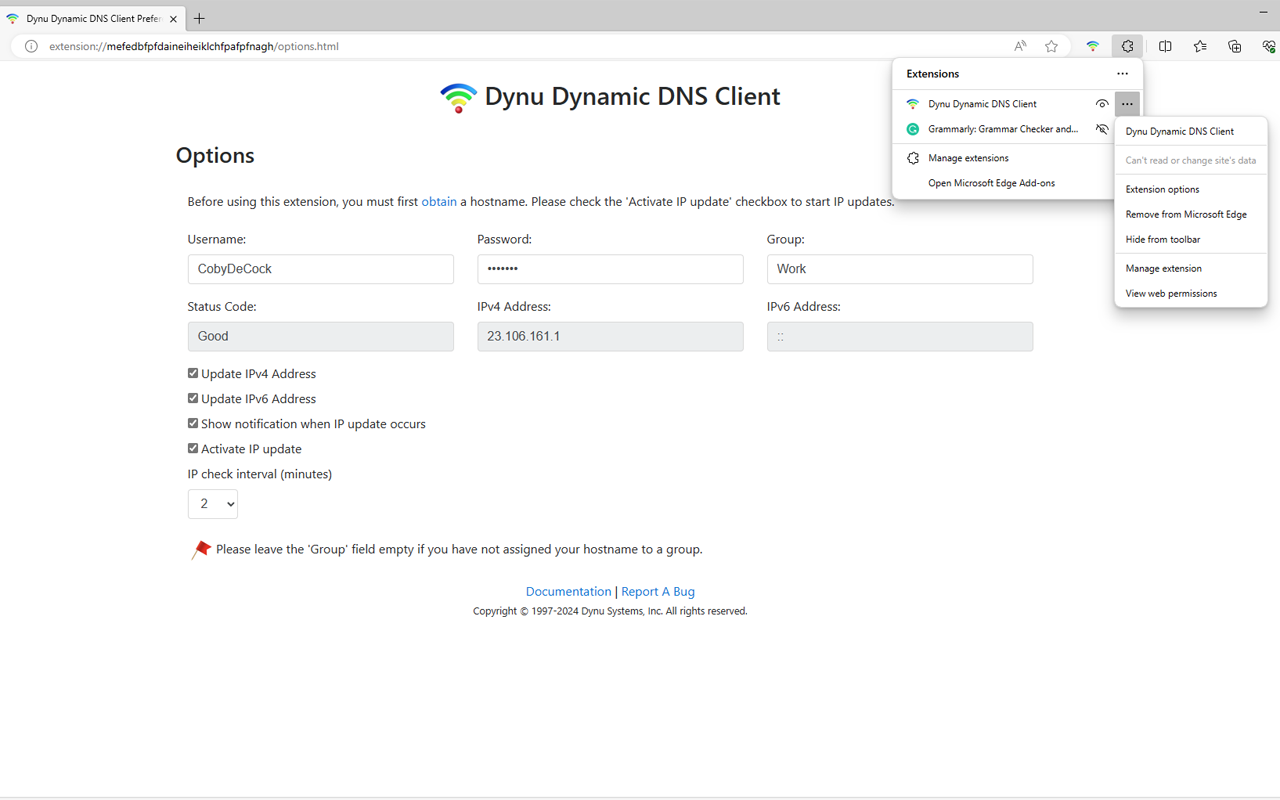Viewport: 1280px width, 800px height.
Task: Click the more actions dots for Dynu Dynamic DNS Client
Action: pos(1127,104)
